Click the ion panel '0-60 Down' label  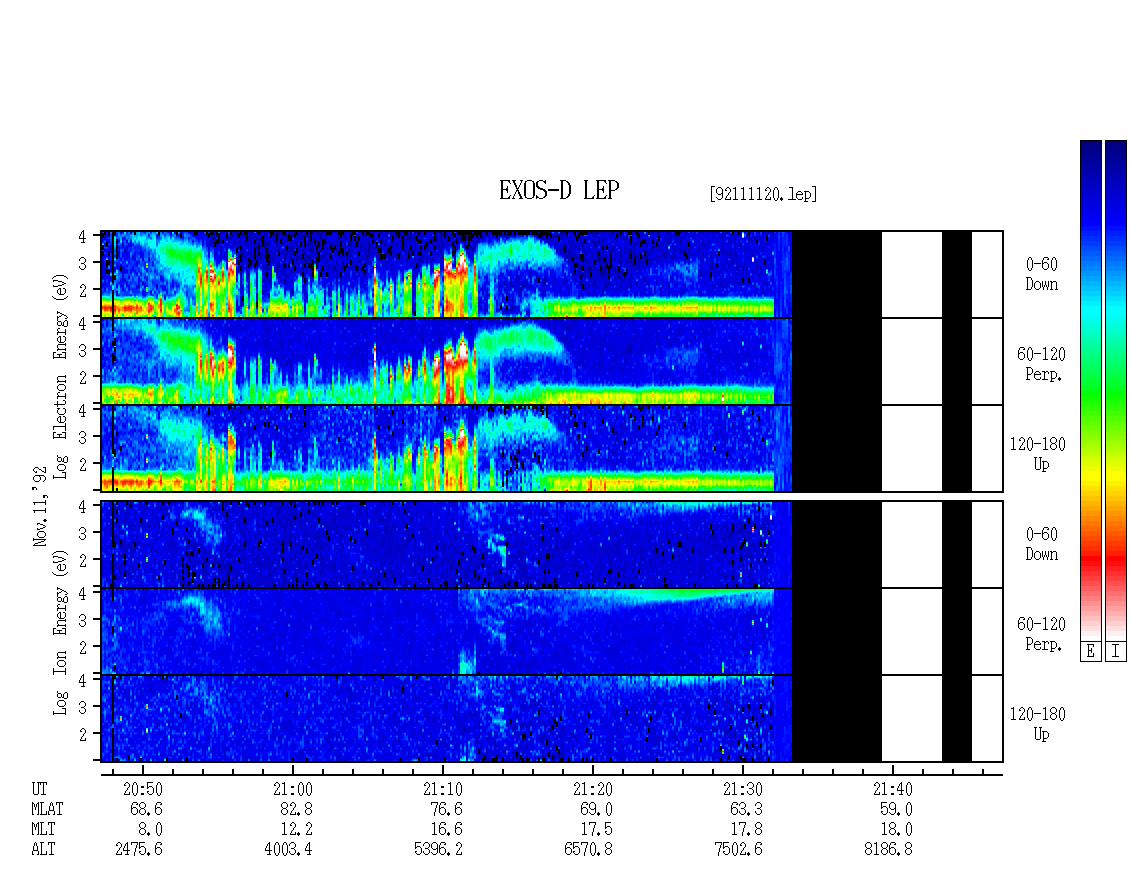tap(1041, 544)
